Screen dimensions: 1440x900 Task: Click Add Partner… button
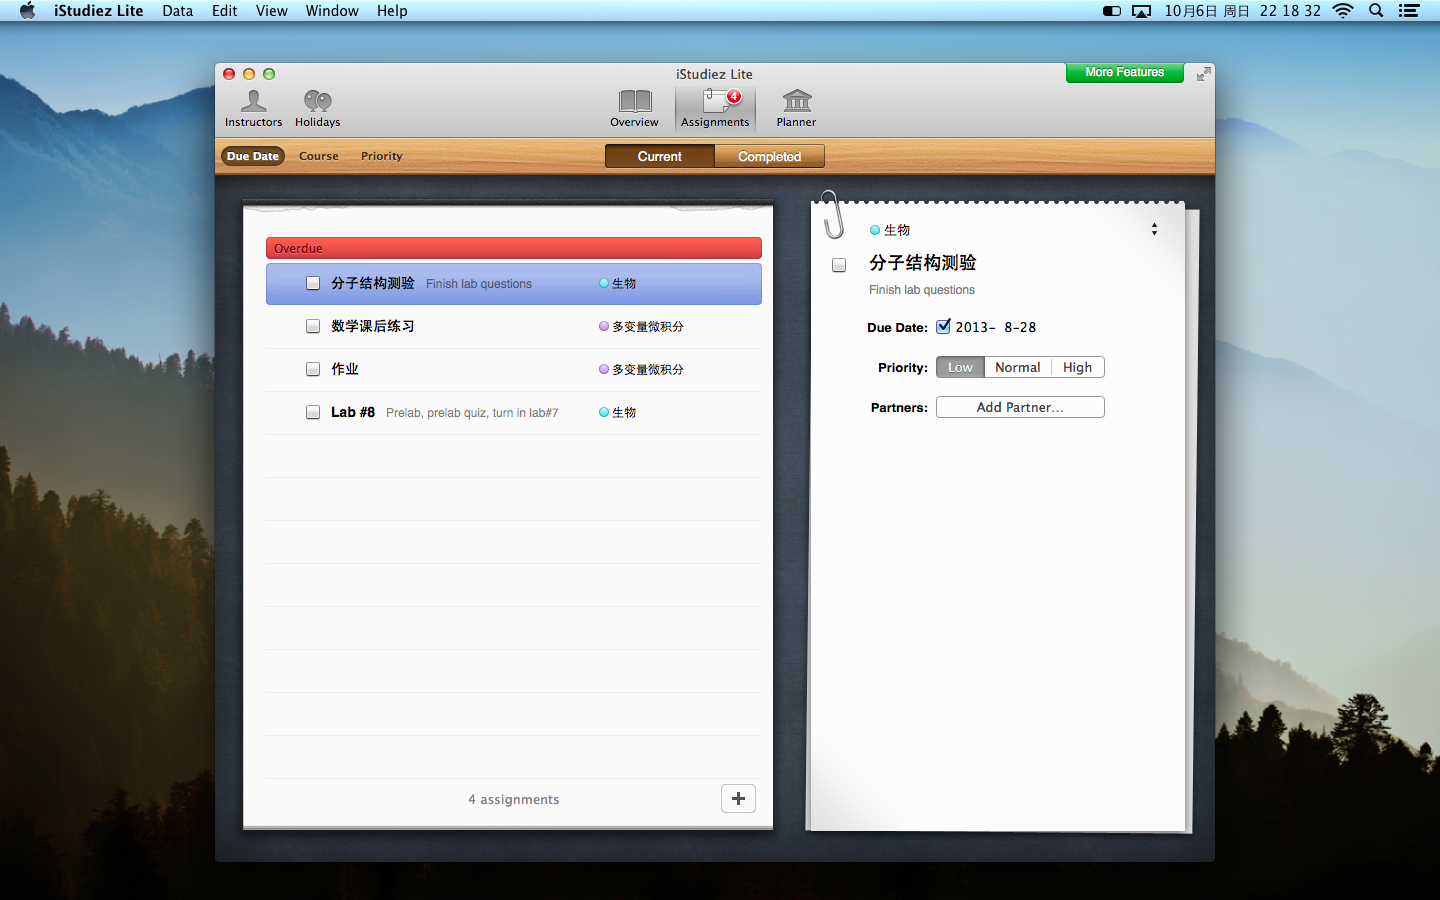tap(1020, 407)
